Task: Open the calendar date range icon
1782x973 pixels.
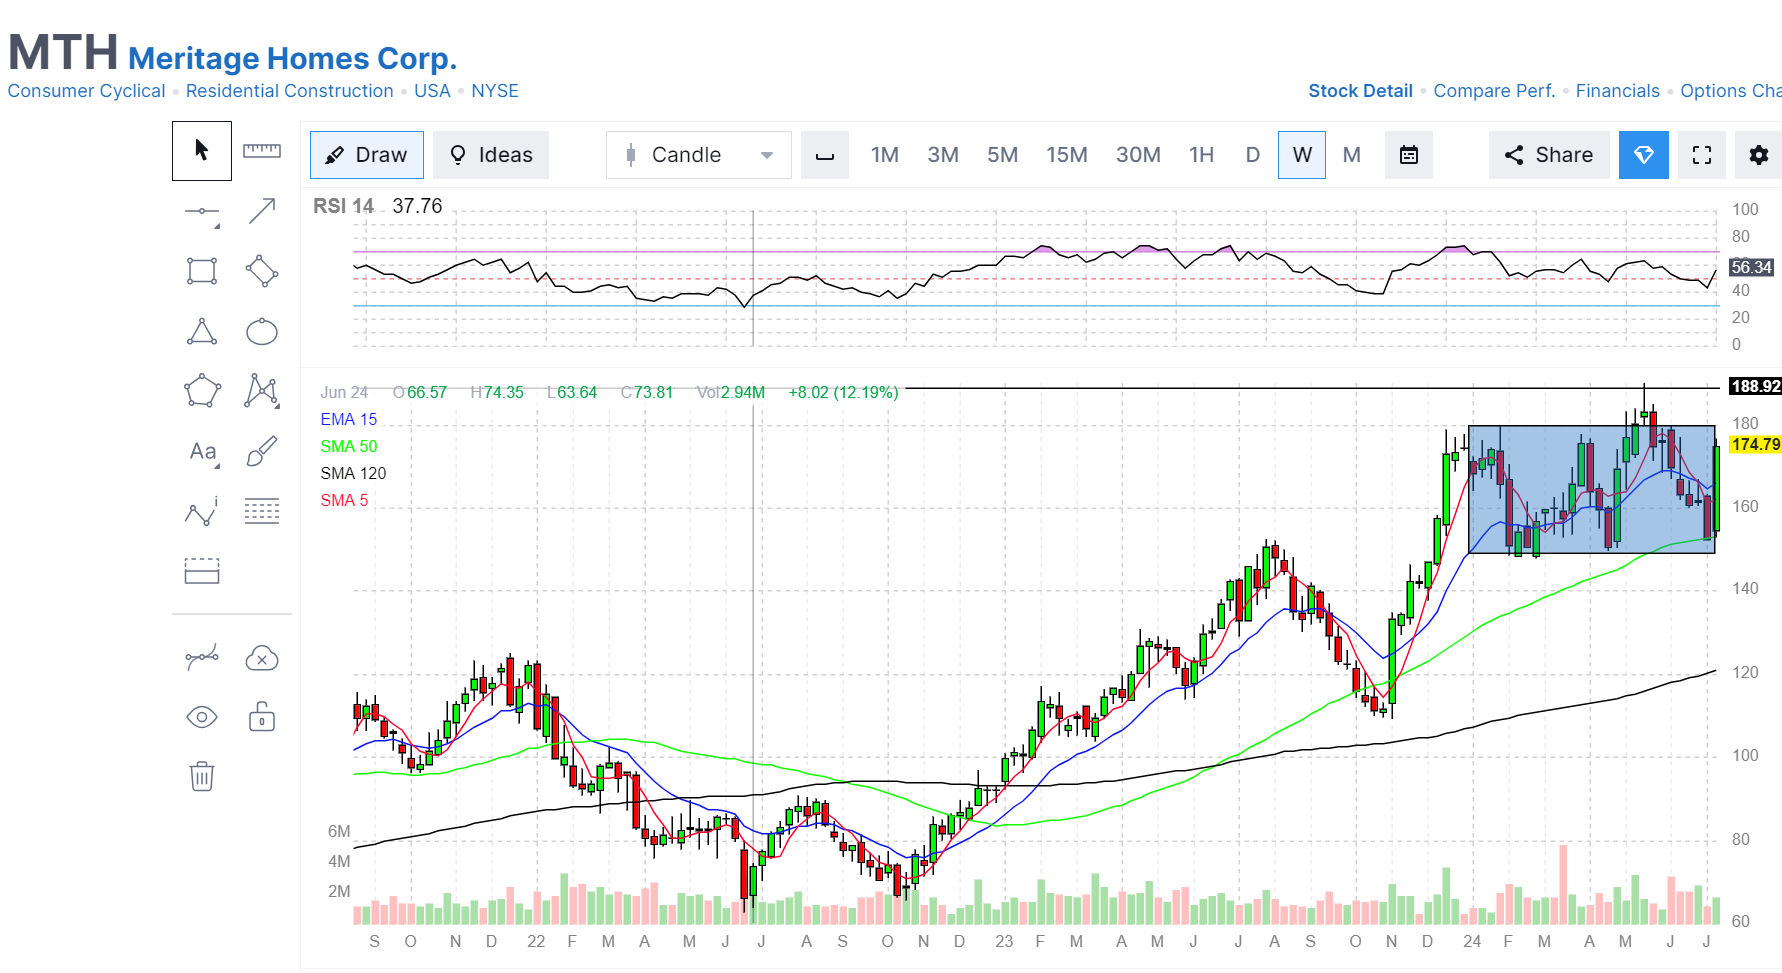Action: pos(1409,155)
